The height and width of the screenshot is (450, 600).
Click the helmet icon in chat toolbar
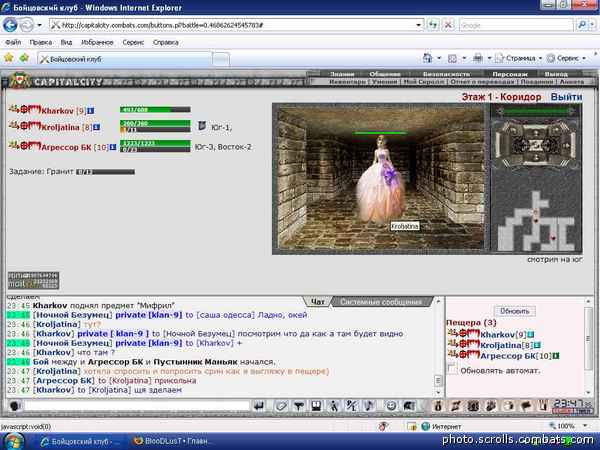pos(409,406)
